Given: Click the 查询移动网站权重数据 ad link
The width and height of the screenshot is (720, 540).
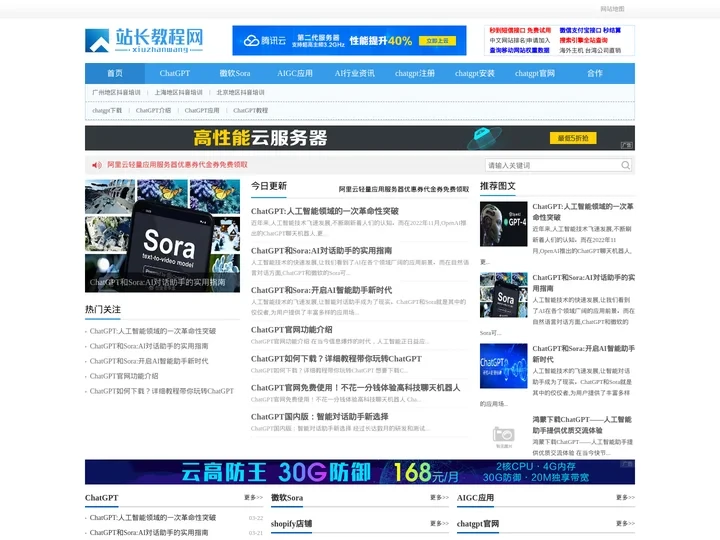Looking at the screenshot, I should pos(519,51).
